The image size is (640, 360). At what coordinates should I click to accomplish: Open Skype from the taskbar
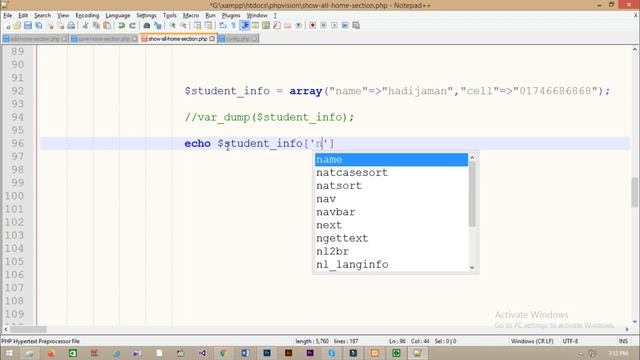pos(331,353)
